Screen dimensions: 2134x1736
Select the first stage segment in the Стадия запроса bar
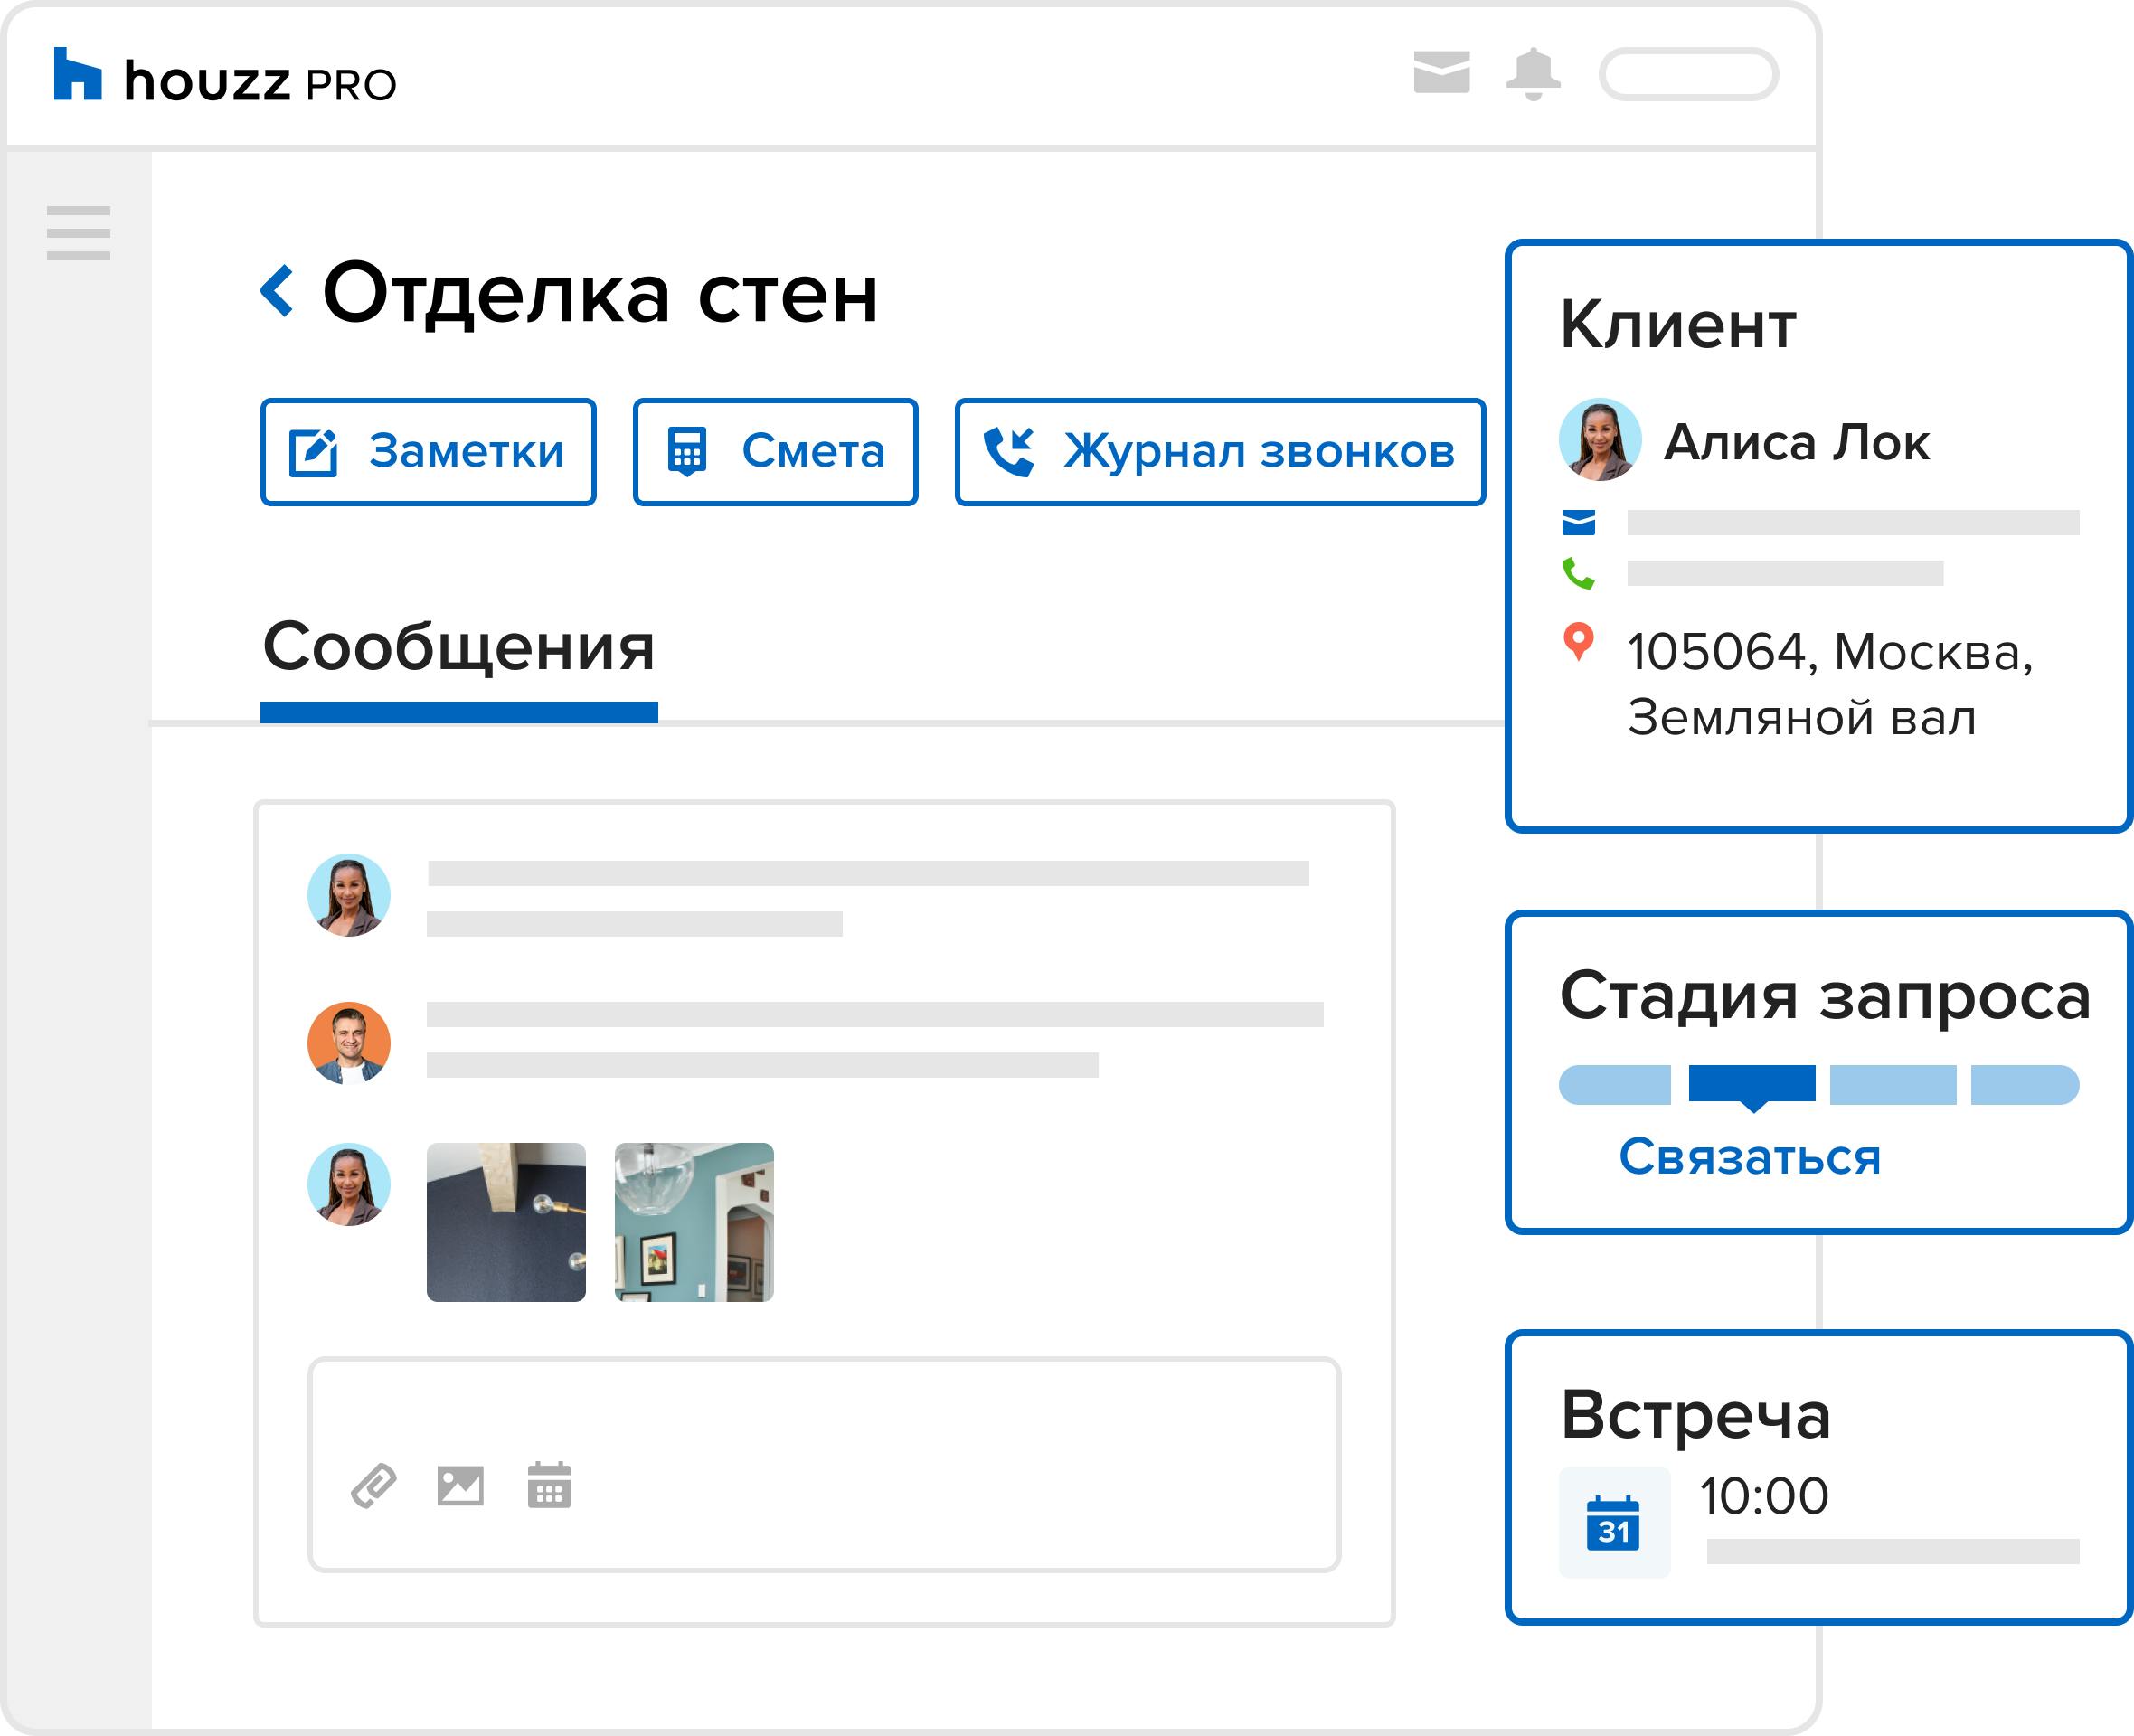(1614, 1085)
